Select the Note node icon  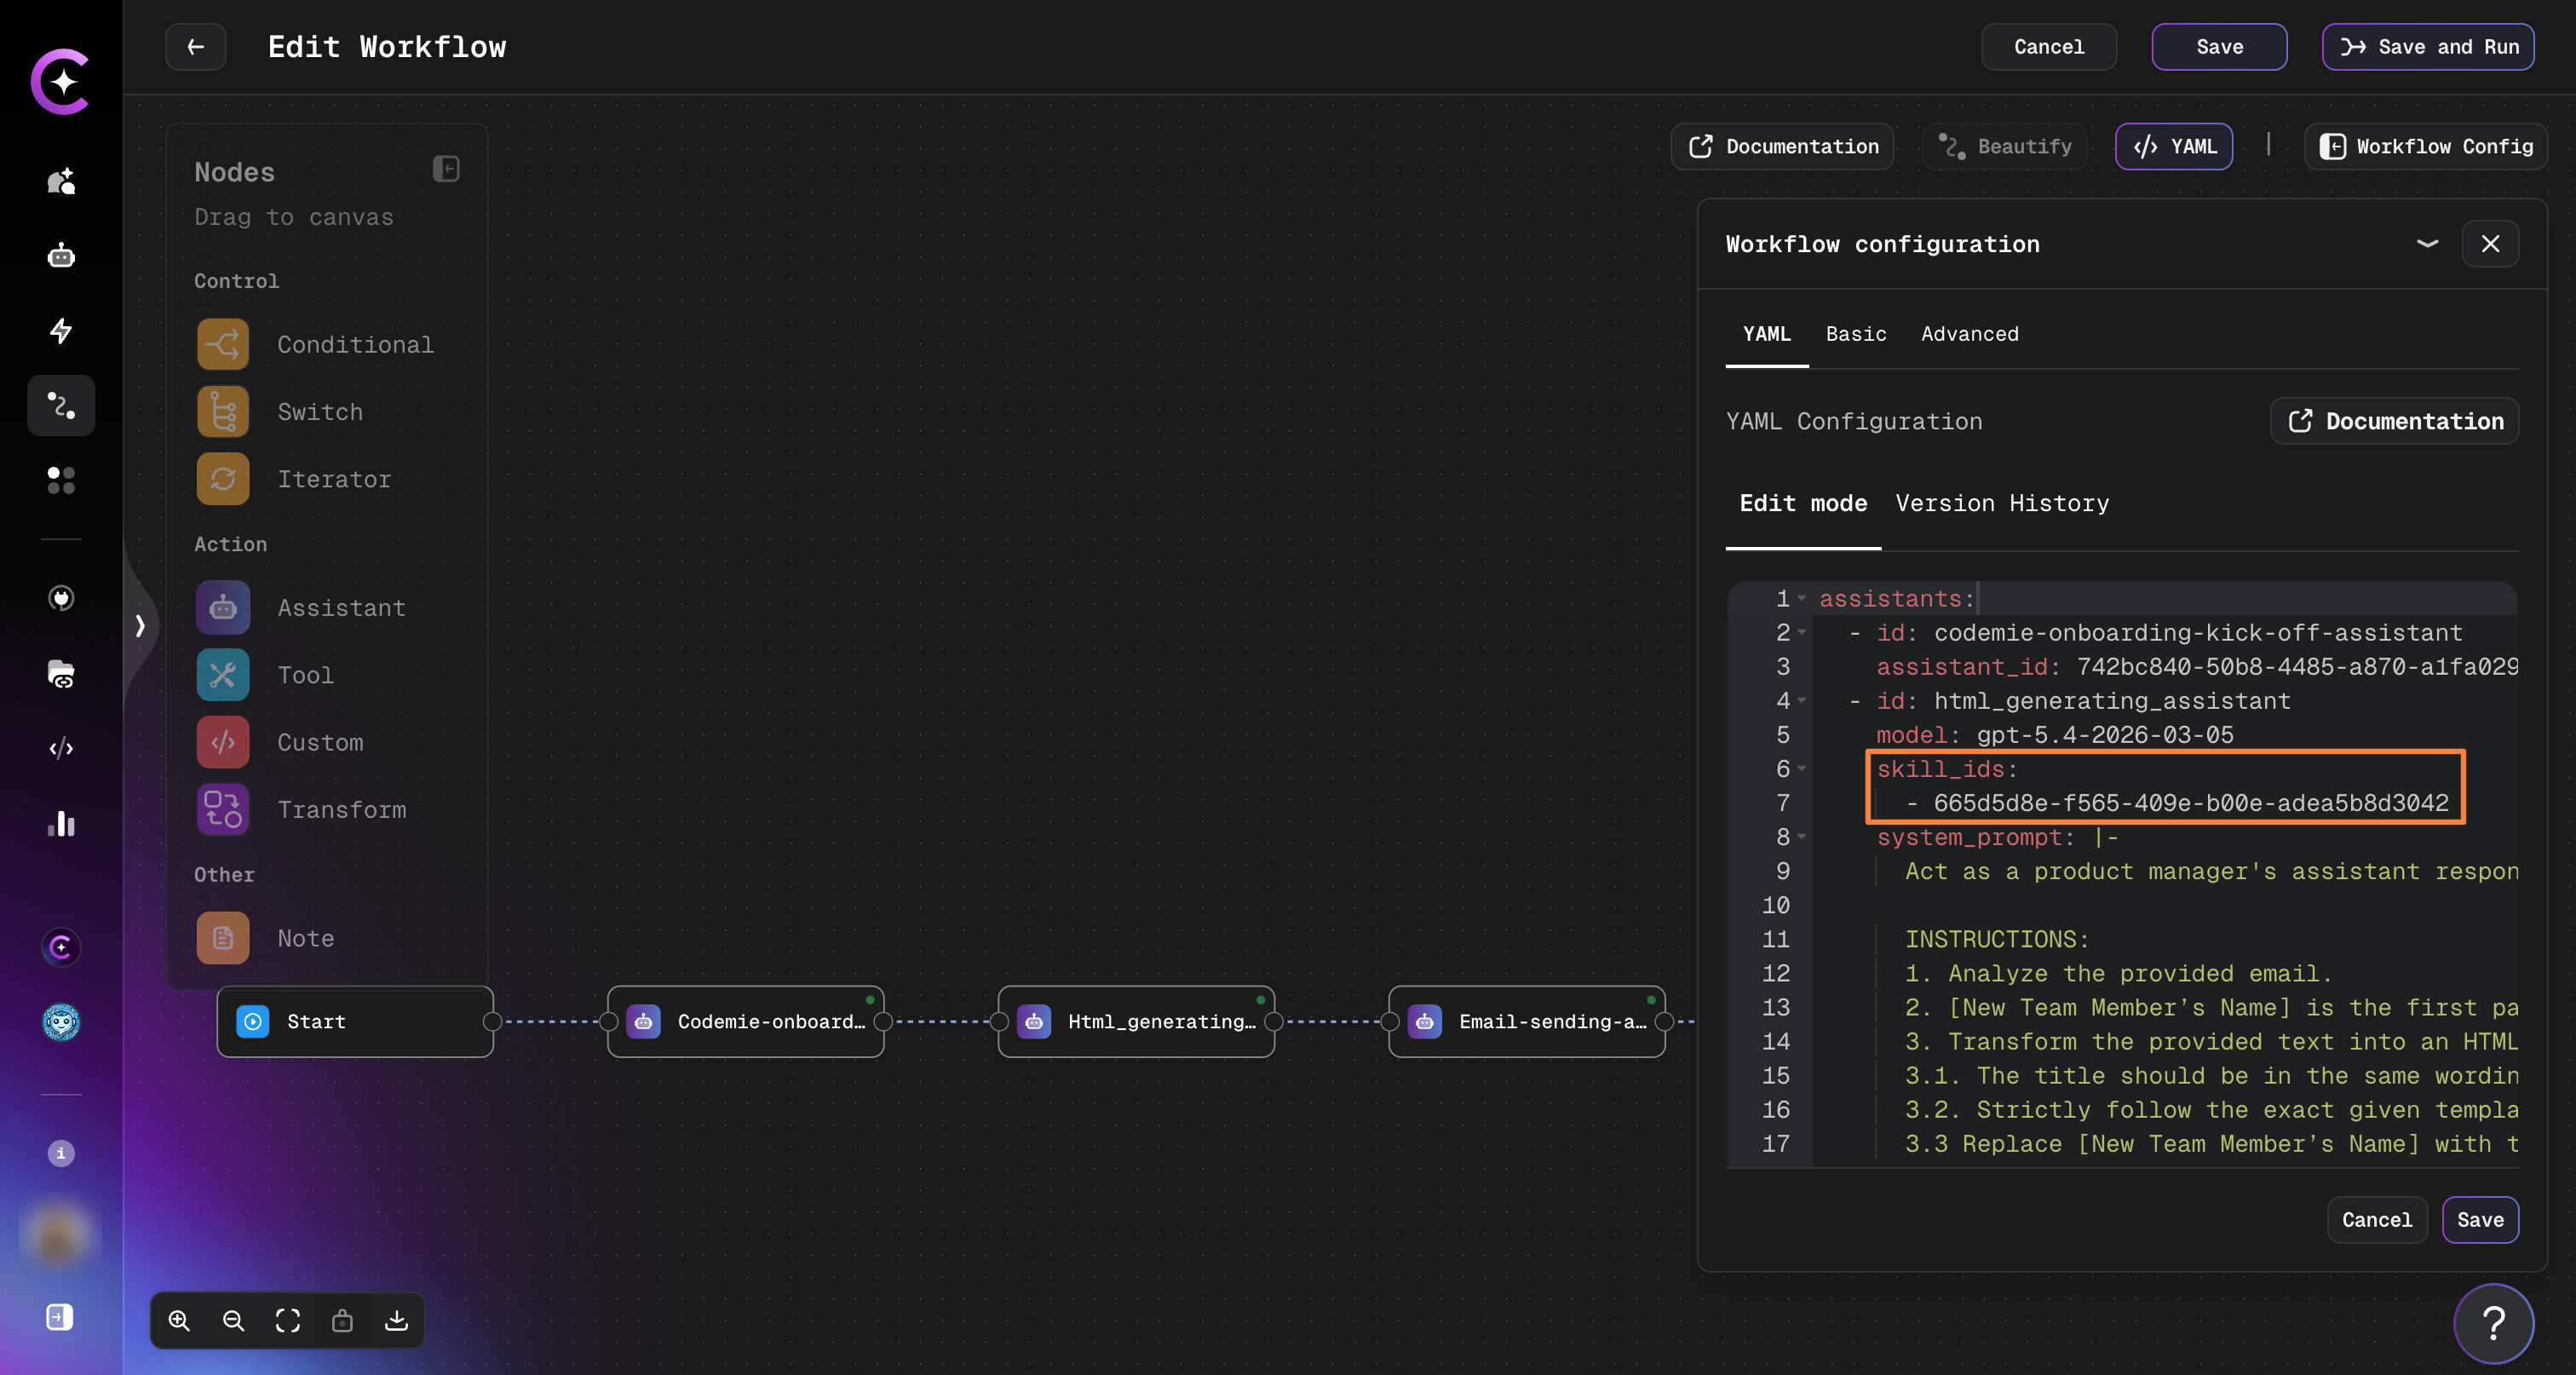click(223, 938)
